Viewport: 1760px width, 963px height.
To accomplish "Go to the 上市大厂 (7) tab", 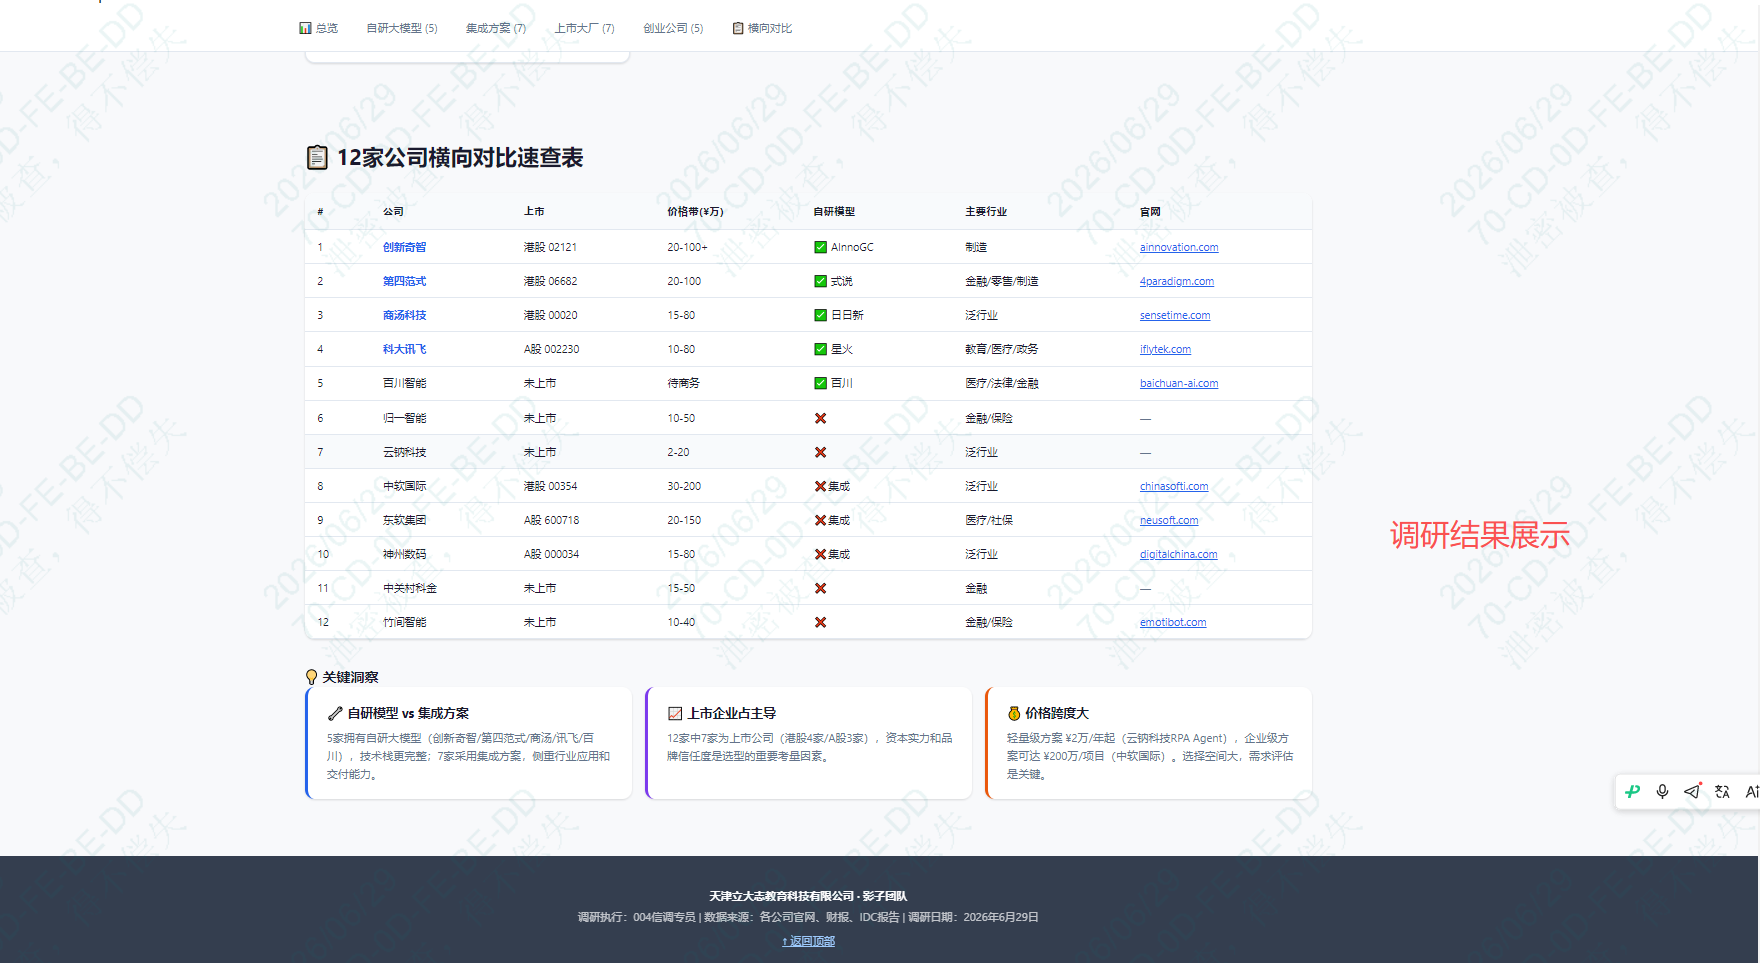I will coord(585,28).
